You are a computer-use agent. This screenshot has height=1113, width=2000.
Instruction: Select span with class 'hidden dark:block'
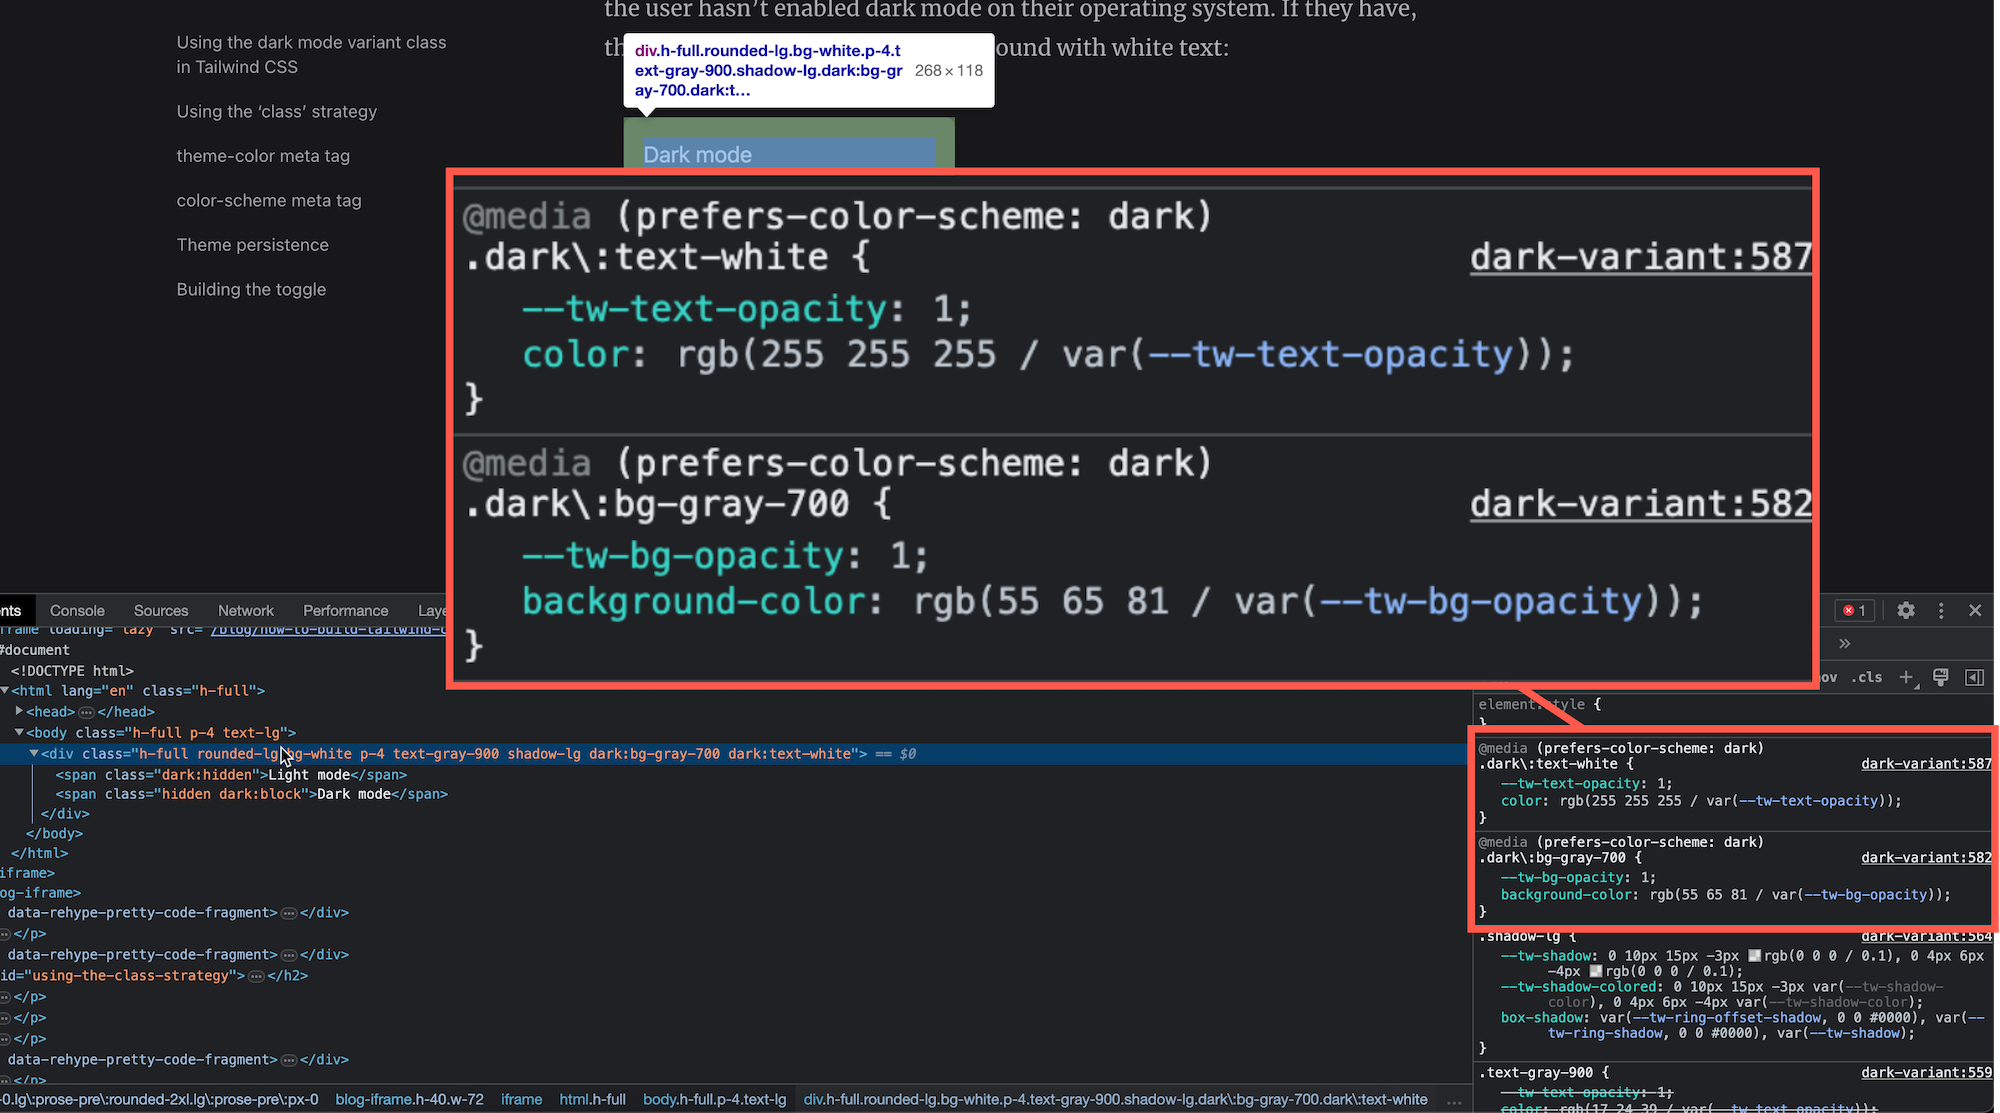coord(251,794)
